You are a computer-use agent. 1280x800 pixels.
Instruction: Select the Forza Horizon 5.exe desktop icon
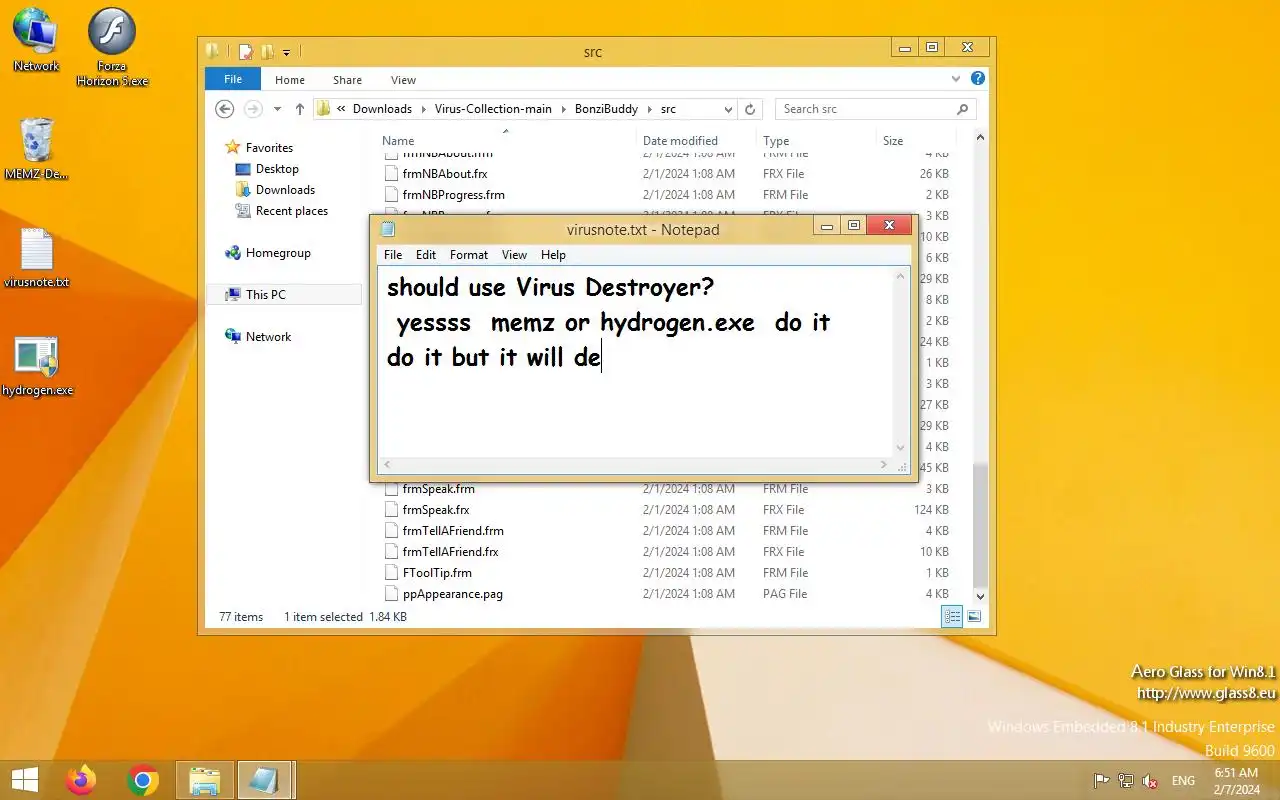112,47
